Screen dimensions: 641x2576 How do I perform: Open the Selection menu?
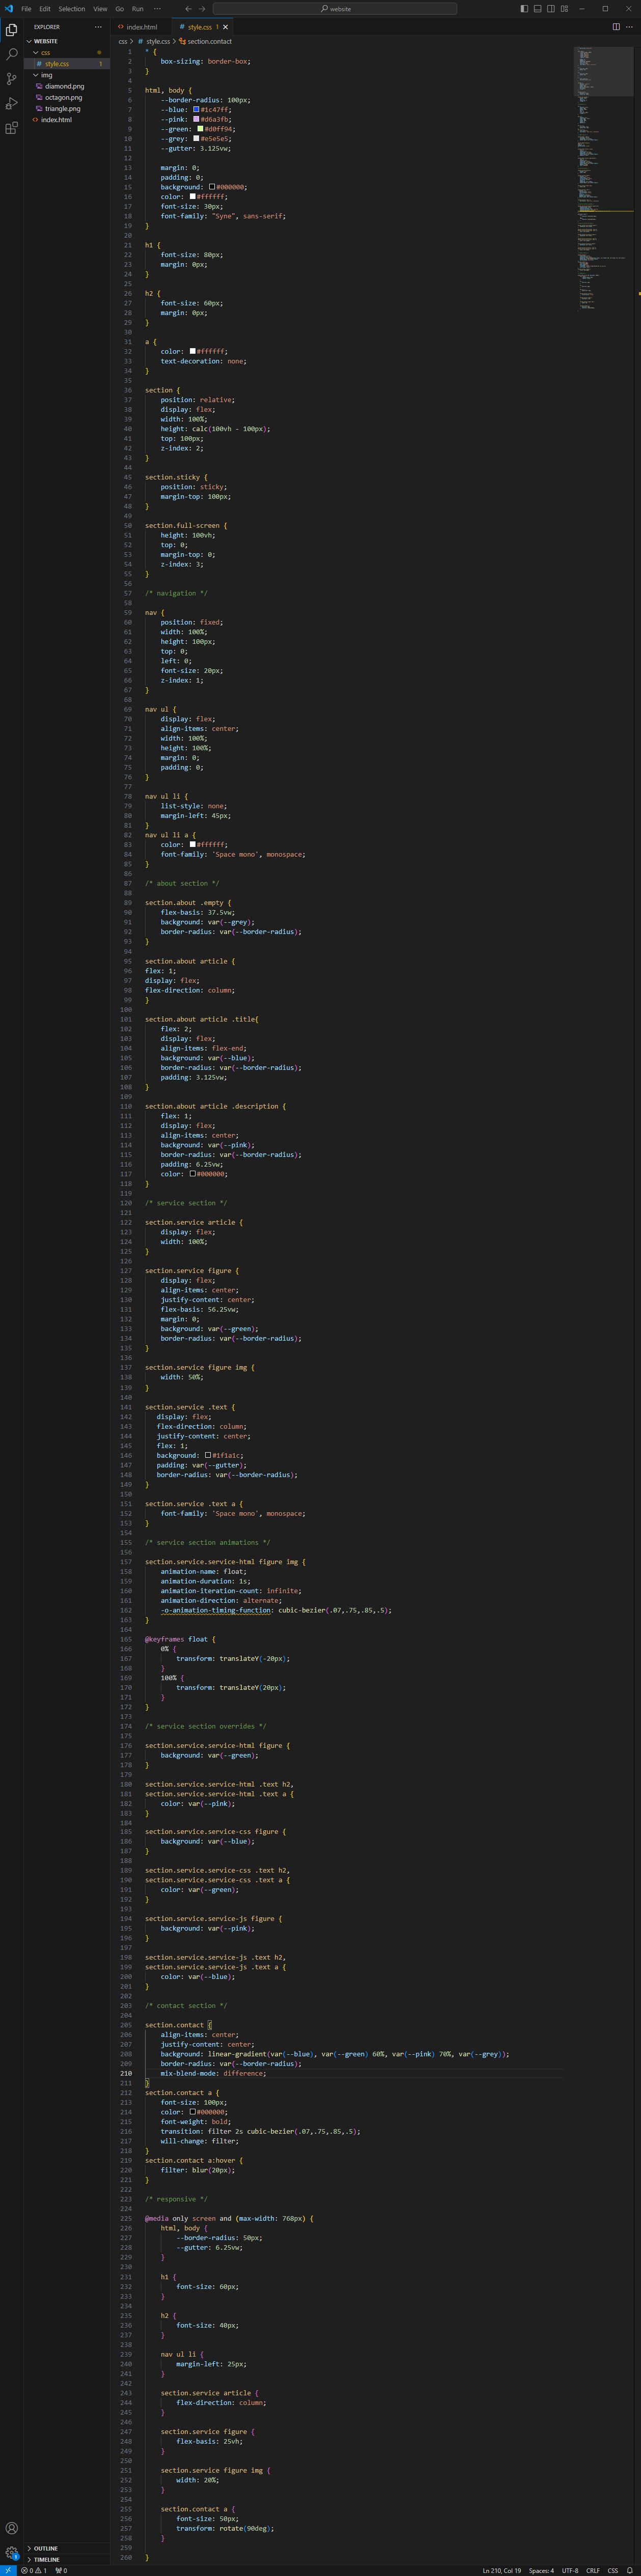(72, 9)
